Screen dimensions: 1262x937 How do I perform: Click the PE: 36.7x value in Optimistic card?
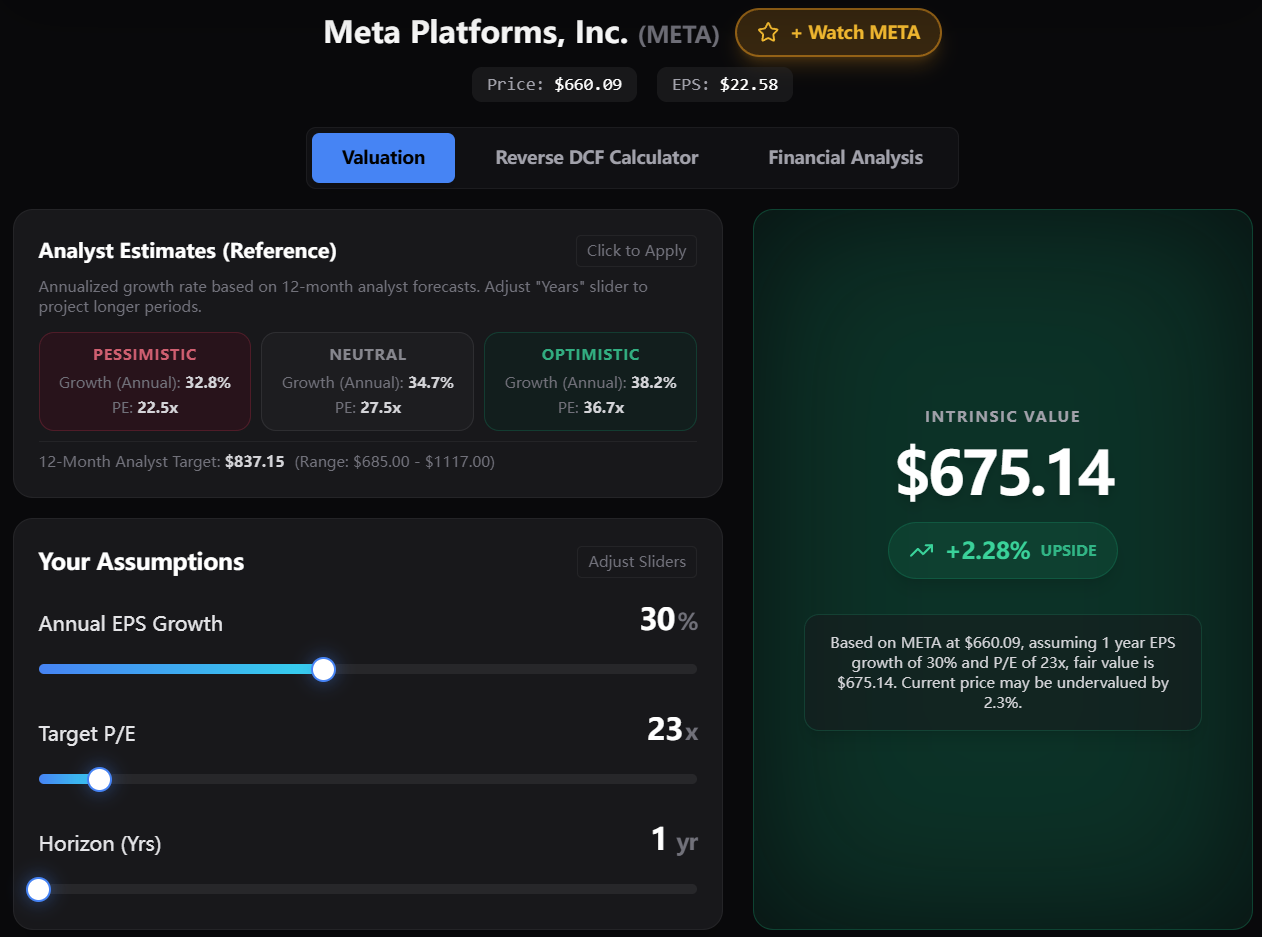[591, 408]
